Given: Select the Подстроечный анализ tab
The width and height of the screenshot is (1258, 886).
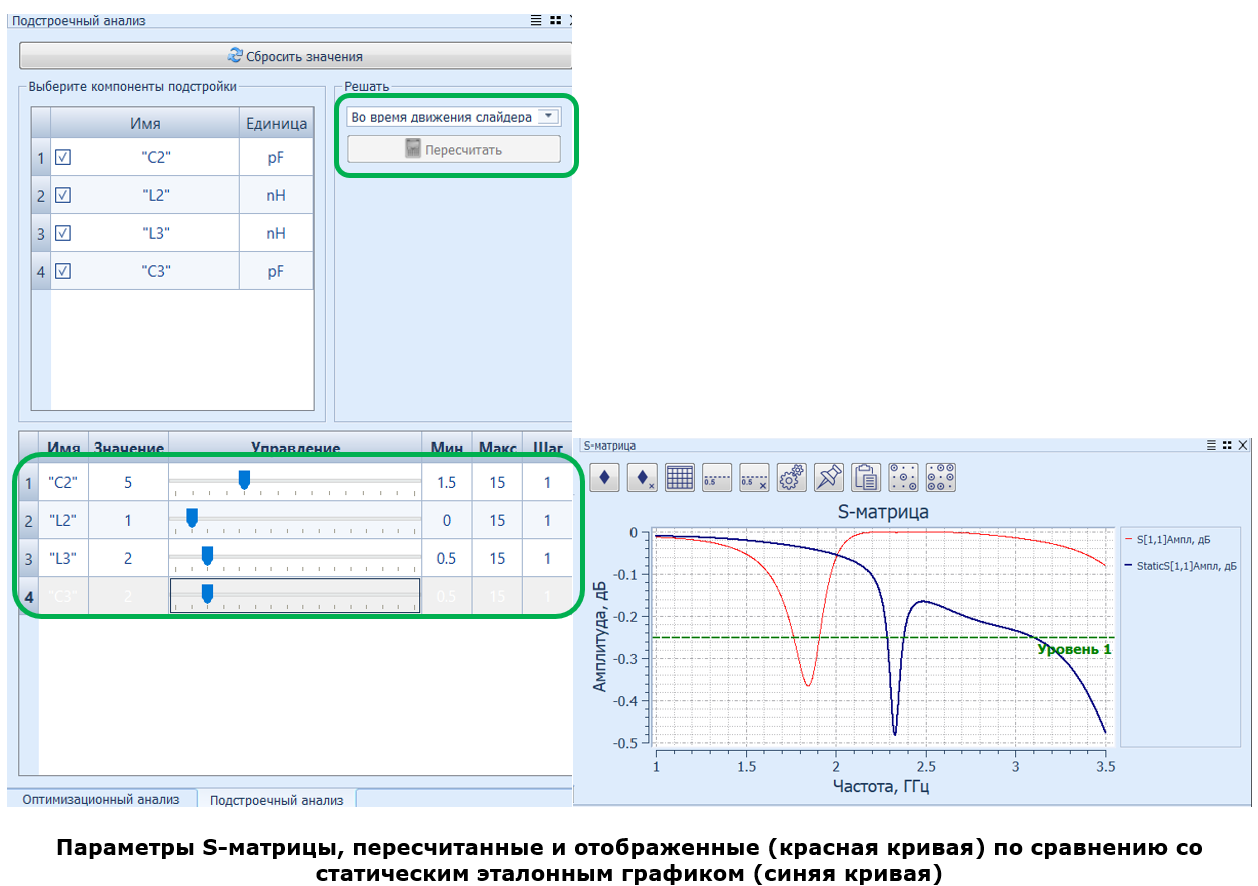Looking at the screenshot, I should (x=277, y=799).
